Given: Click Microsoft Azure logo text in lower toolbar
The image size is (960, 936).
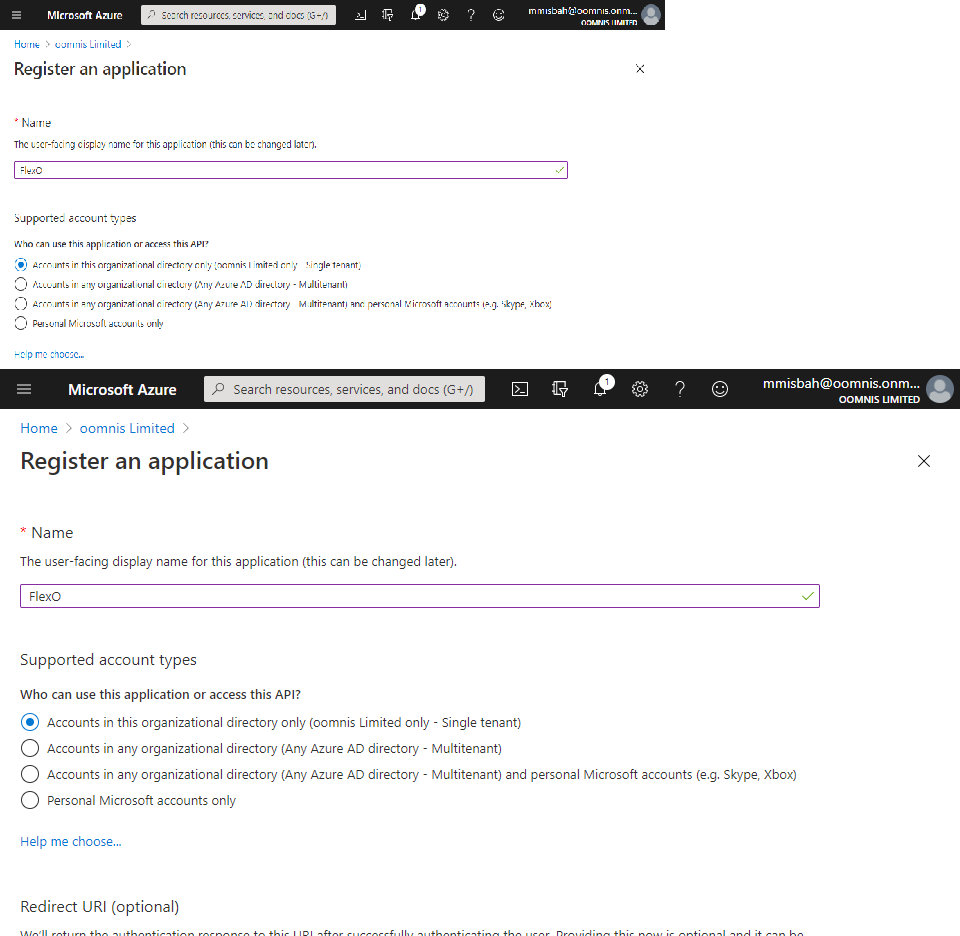Looking at the screenshot, I should 122,389.
